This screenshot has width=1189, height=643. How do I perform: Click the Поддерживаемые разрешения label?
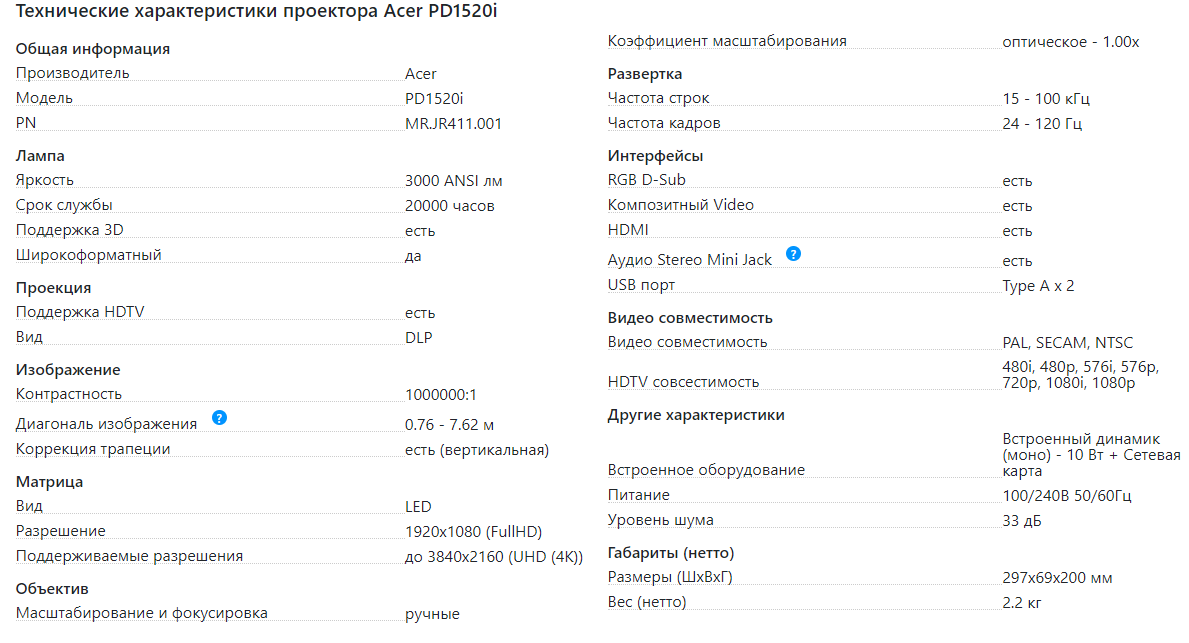coord(129,556)
